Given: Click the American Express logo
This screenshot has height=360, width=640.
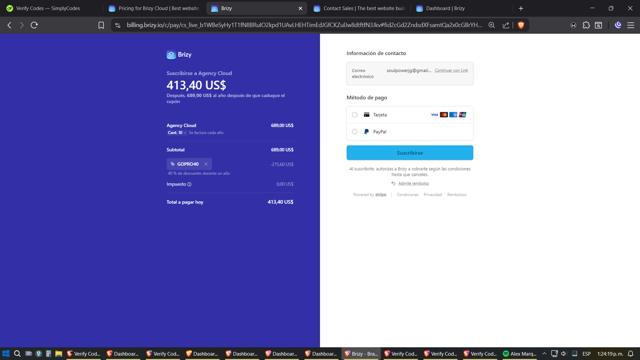Looking at the screenshot, I should pos(453,115).
